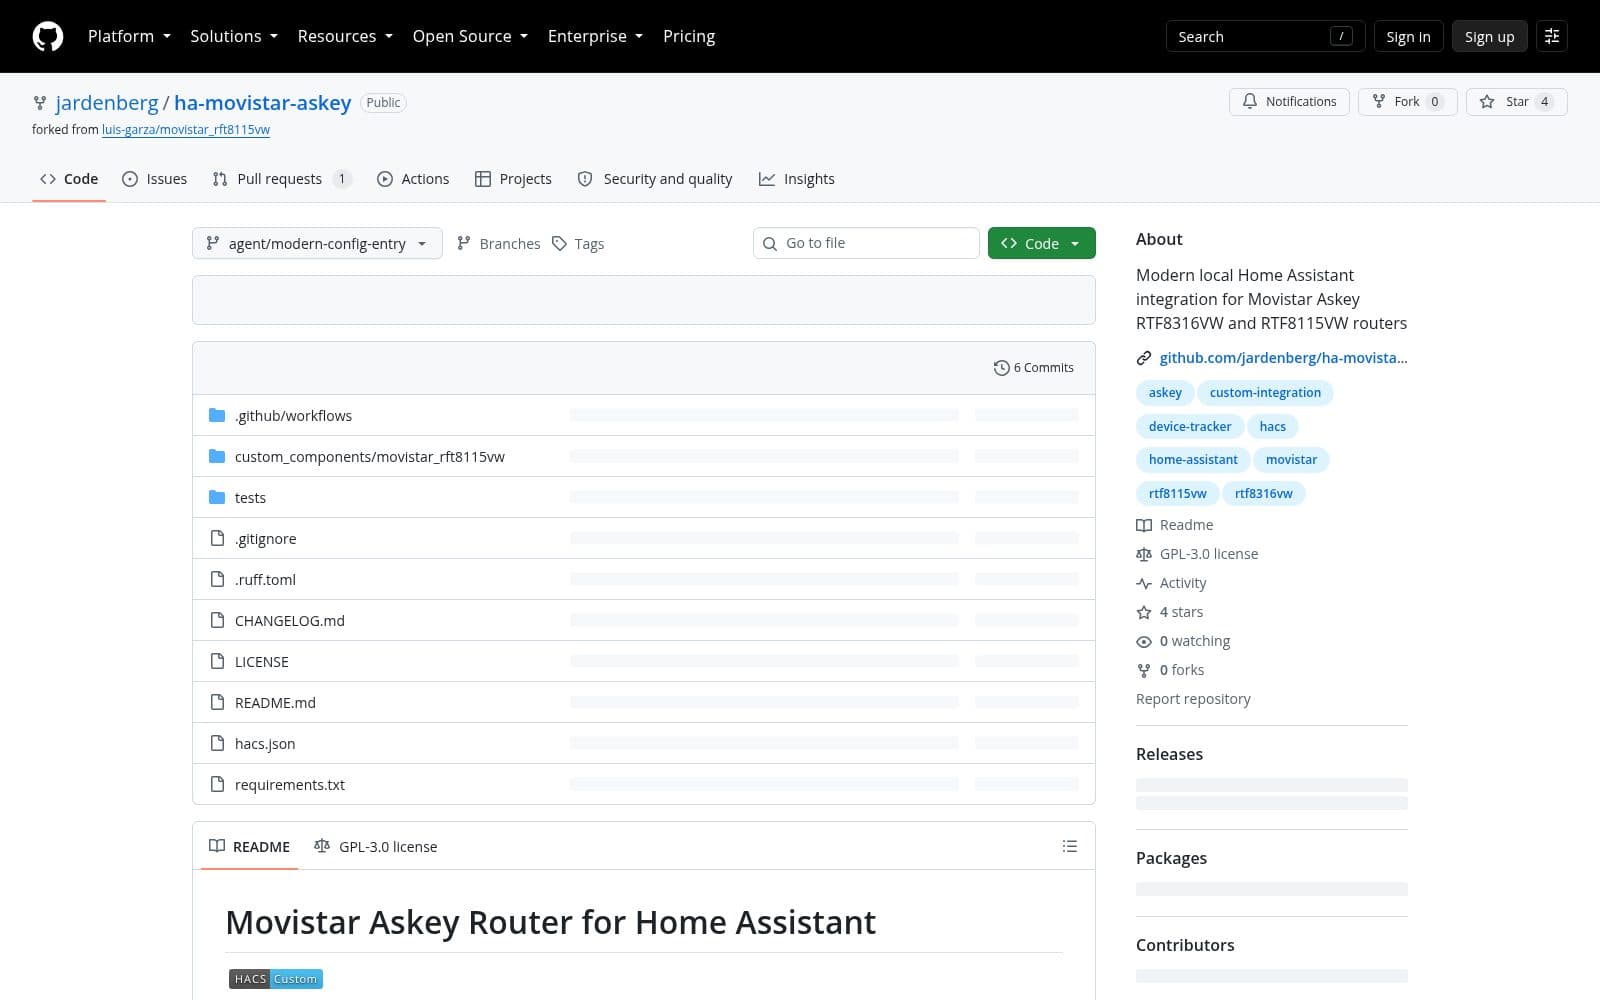
Task: Expand the Platform menu
Action: tap(129, 36)
